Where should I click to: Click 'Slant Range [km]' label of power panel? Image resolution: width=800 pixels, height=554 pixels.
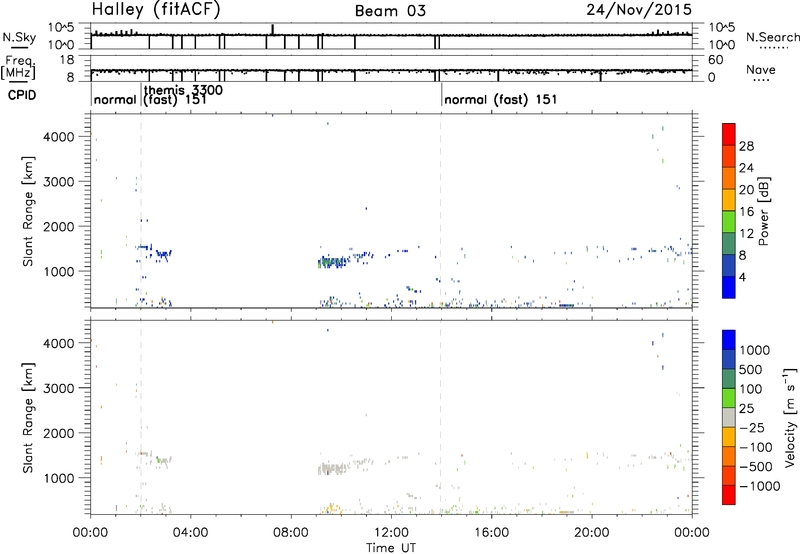click(x=28, y=211)
